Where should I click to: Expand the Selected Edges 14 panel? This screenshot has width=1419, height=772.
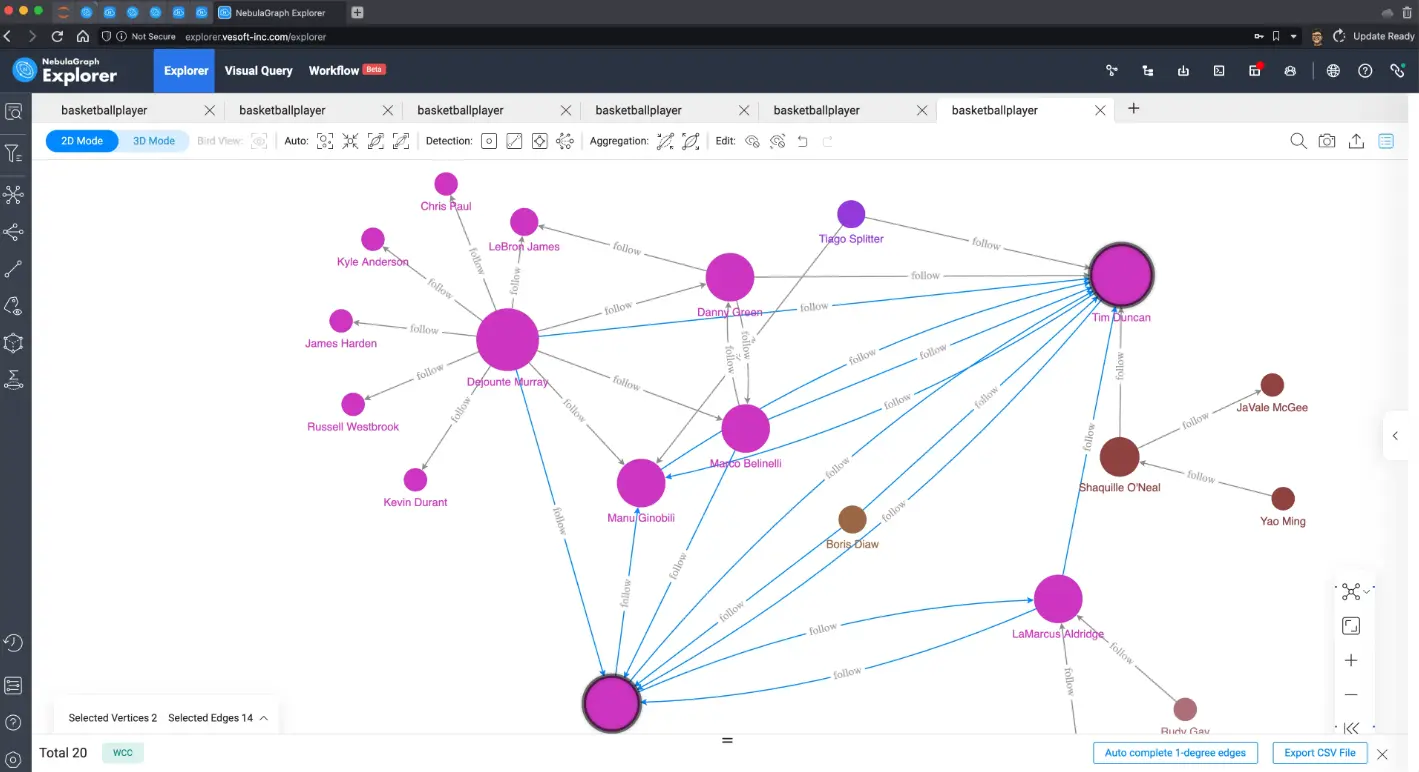217,718
